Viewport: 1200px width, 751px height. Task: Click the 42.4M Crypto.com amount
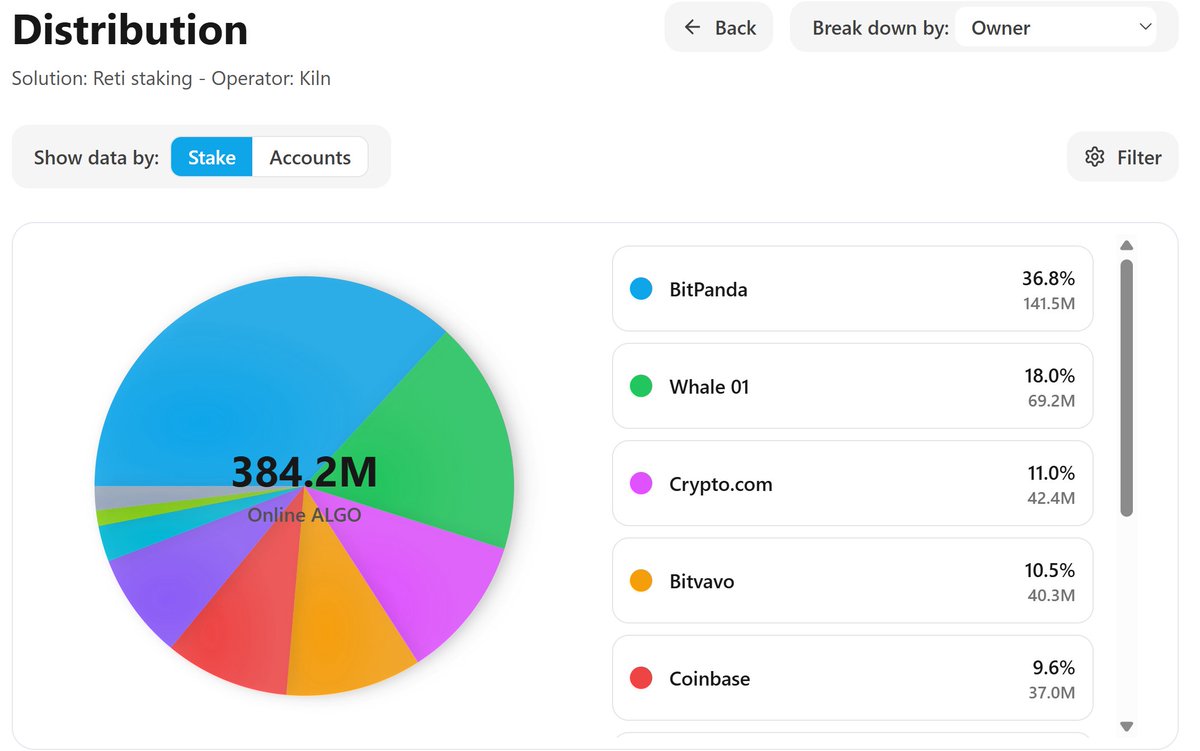[1051, 497]
